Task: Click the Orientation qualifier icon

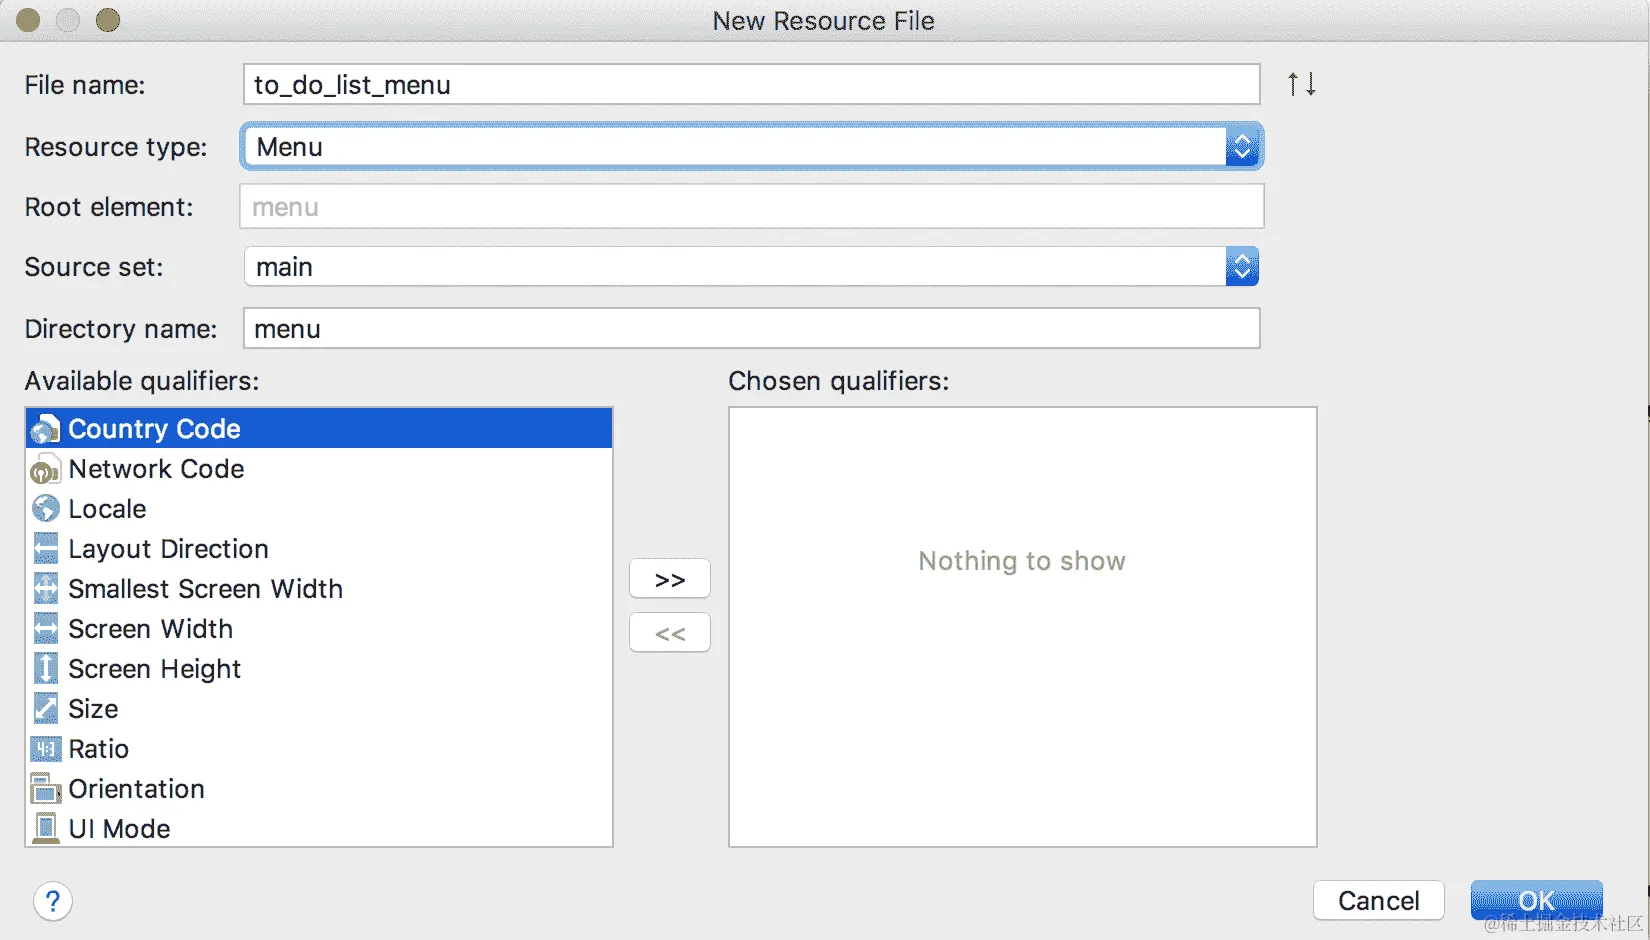Action: 46,789
